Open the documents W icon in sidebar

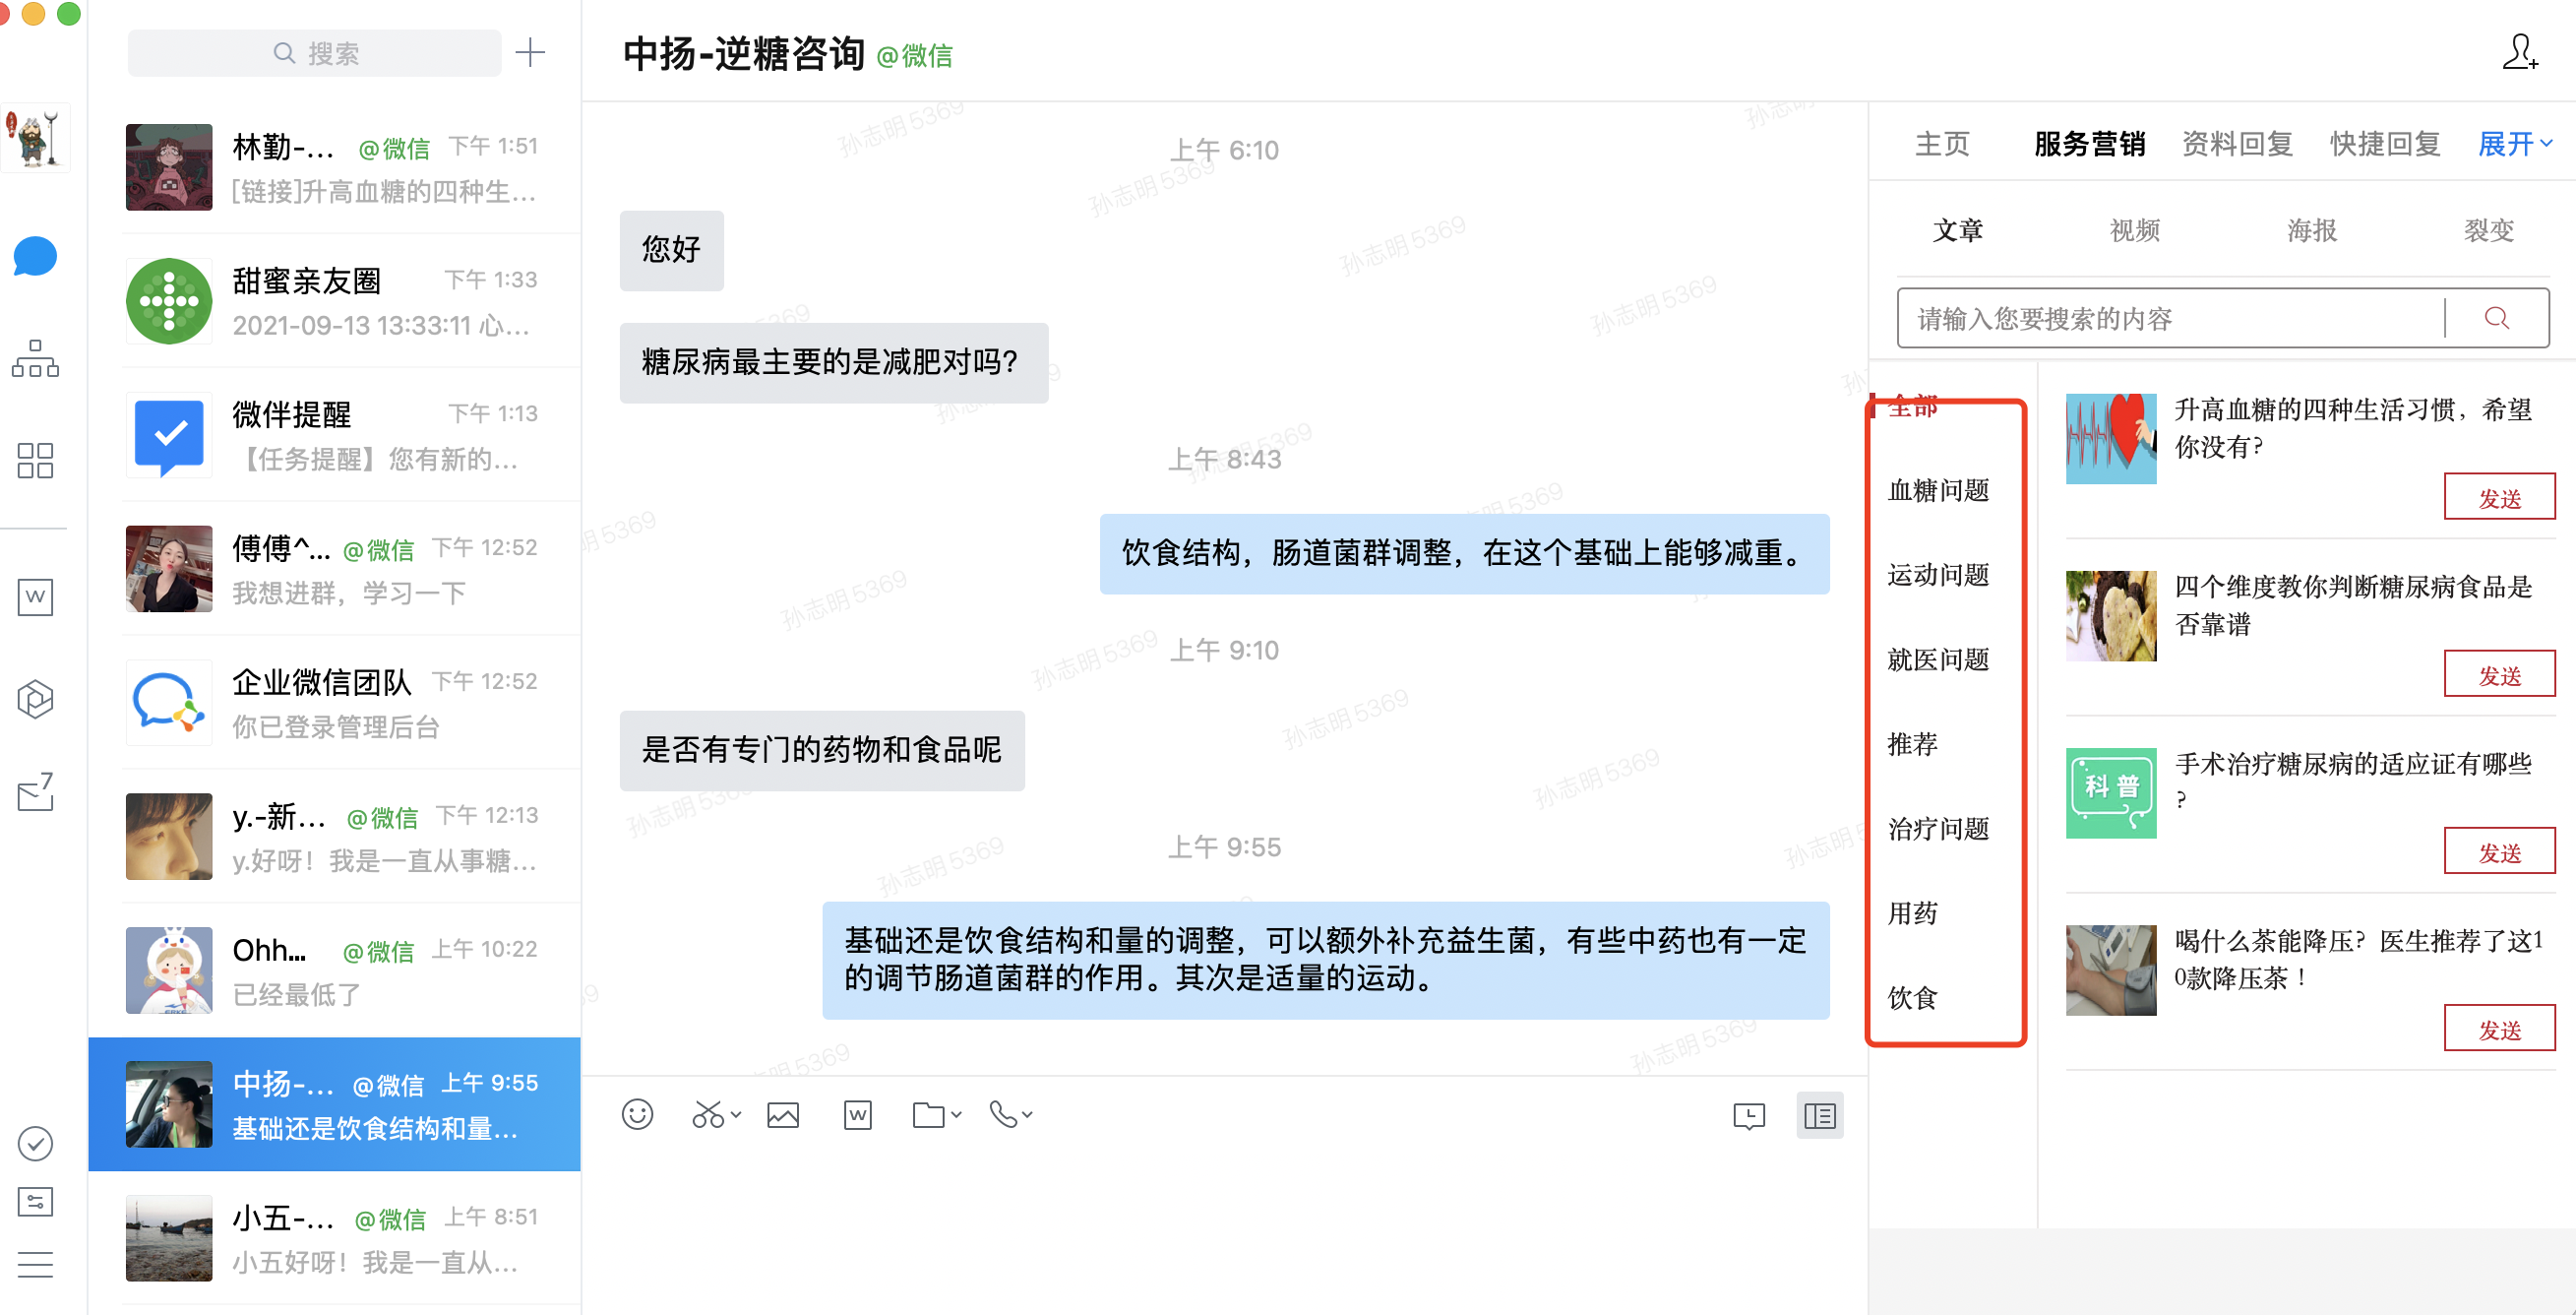pos(35,598)
